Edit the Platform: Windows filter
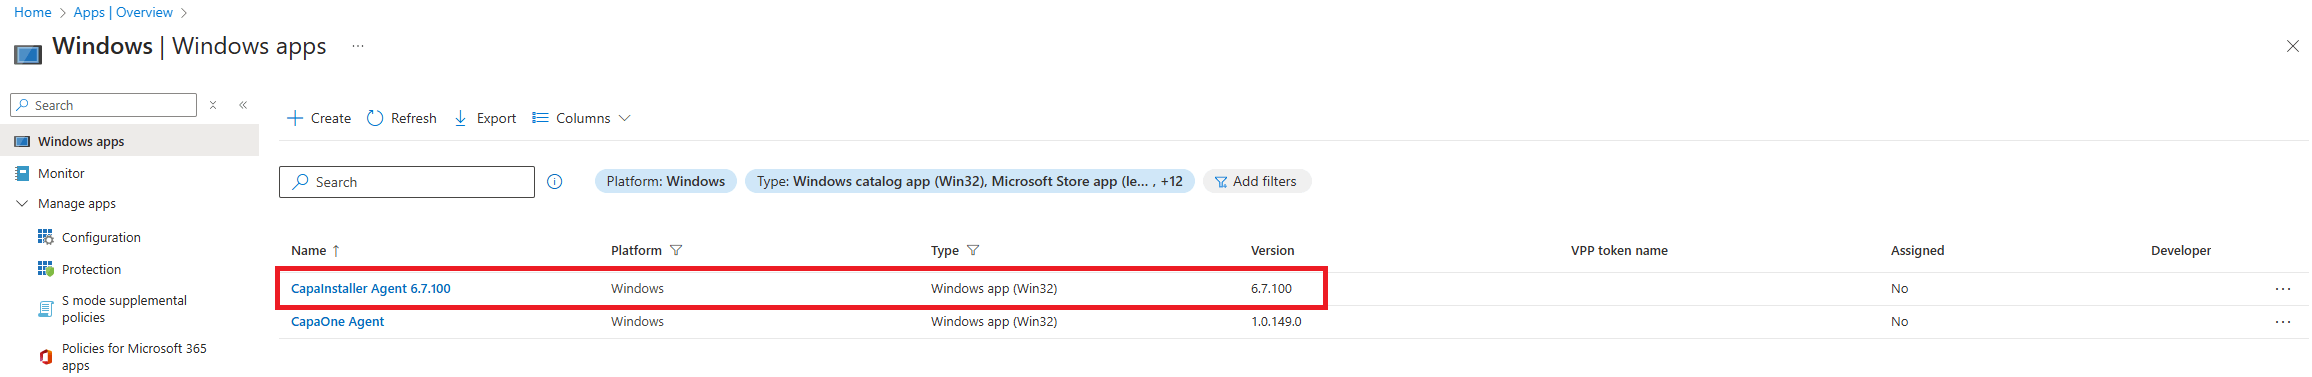 pyautogui.click(x=666, y=181)
